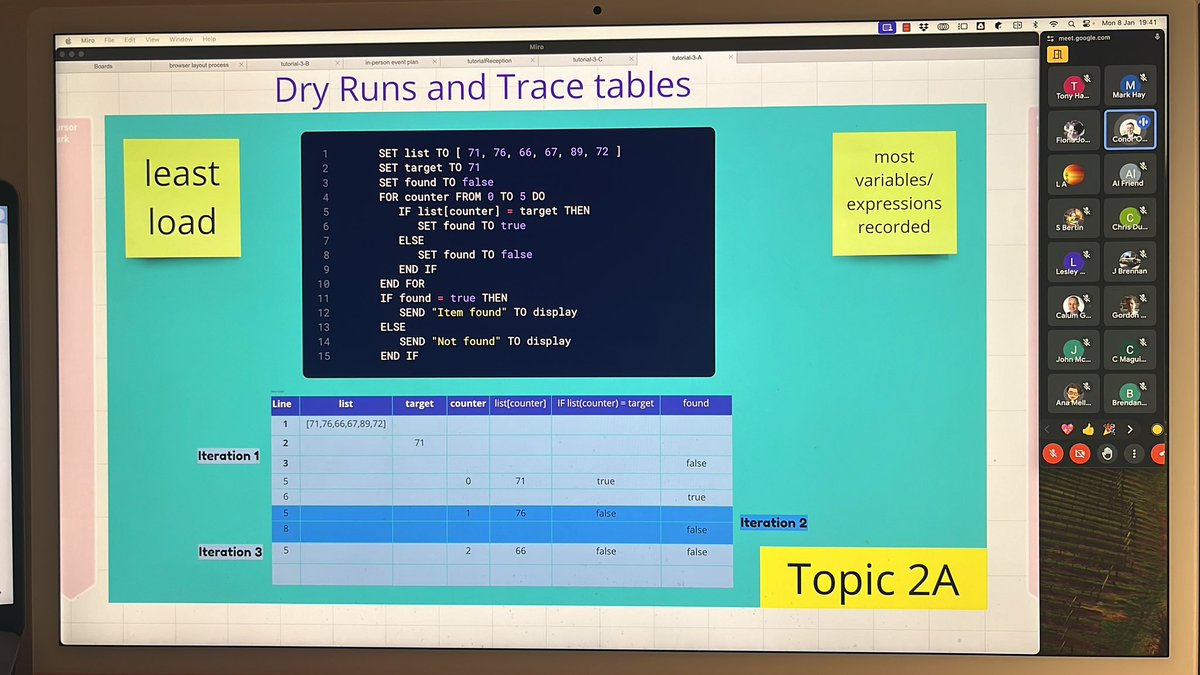This screenshot has height=675, width=1200.
Task: Pick the yellow skin tone swatch
Action: (x=1156, y=430)
